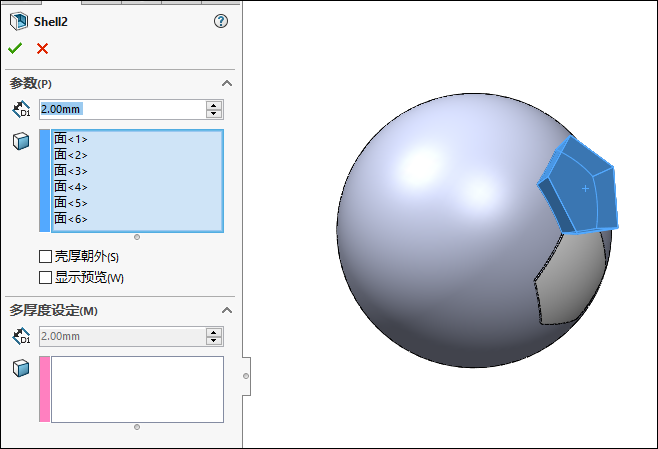Select 面<6> in the faces list
Viewport: 658px width, 449px height.
[x=70, y=218]
